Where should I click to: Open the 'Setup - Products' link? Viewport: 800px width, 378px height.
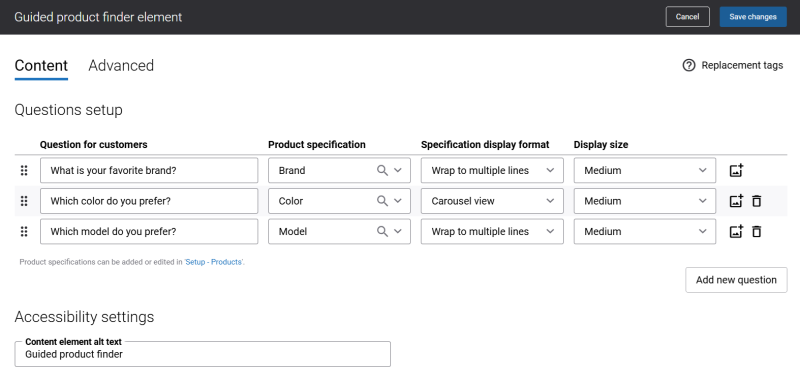click(x=213, y=262)
